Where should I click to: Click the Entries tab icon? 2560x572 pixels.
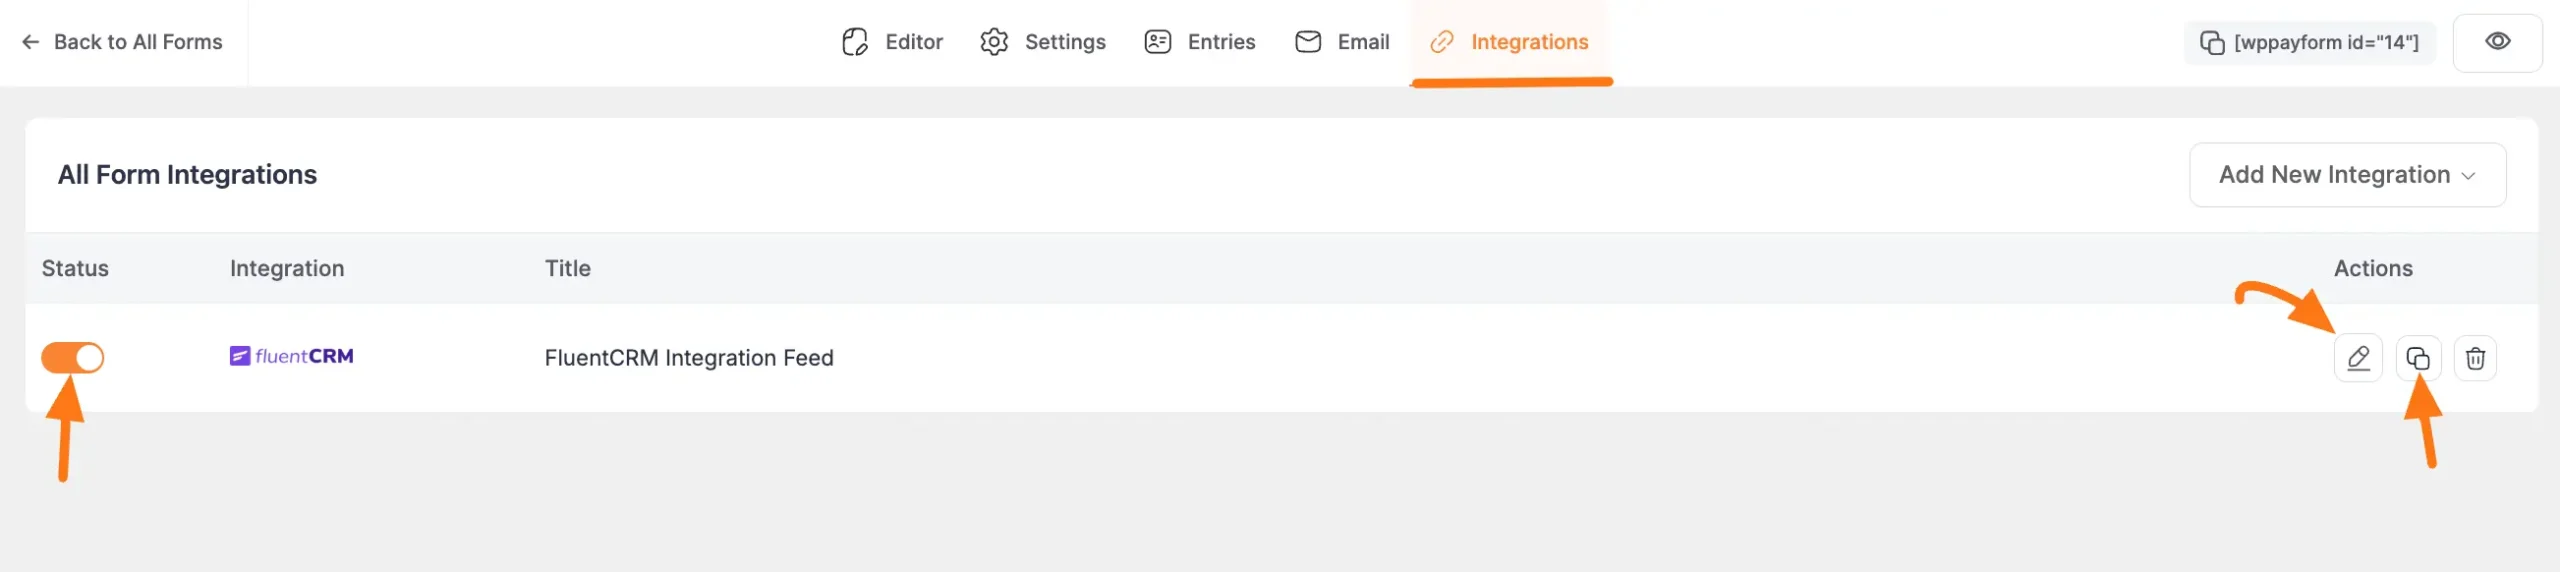tap(1157, 42)
